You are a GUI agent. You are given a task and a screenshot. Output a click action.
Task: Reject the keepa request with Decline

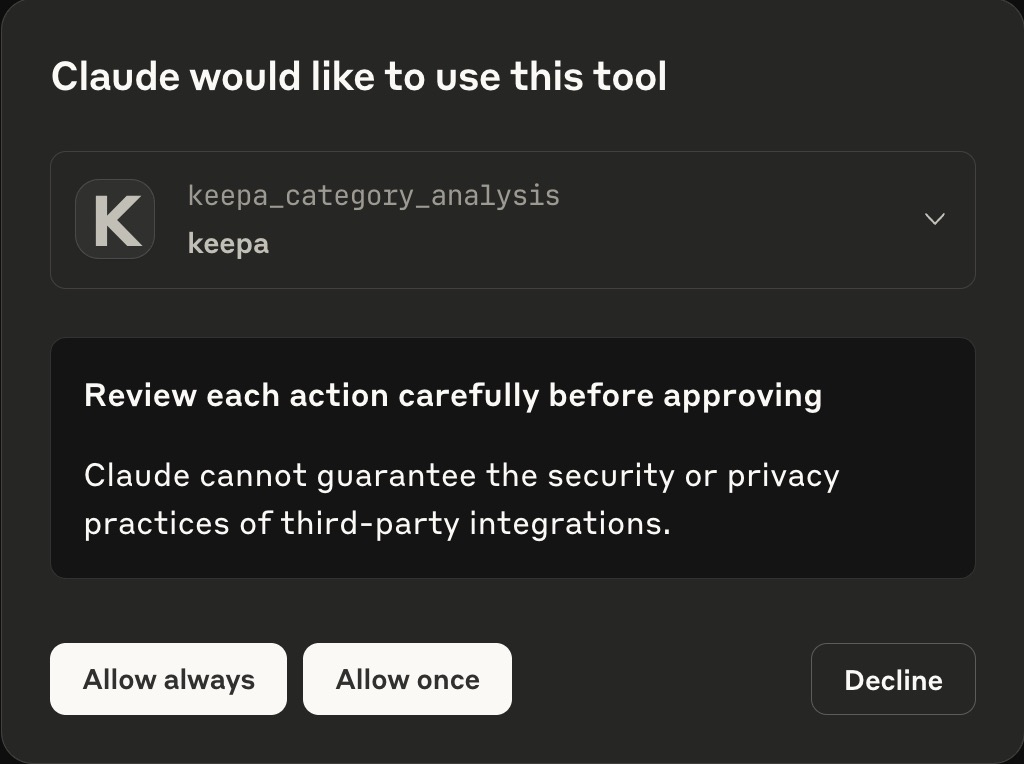tap(893, 679)
